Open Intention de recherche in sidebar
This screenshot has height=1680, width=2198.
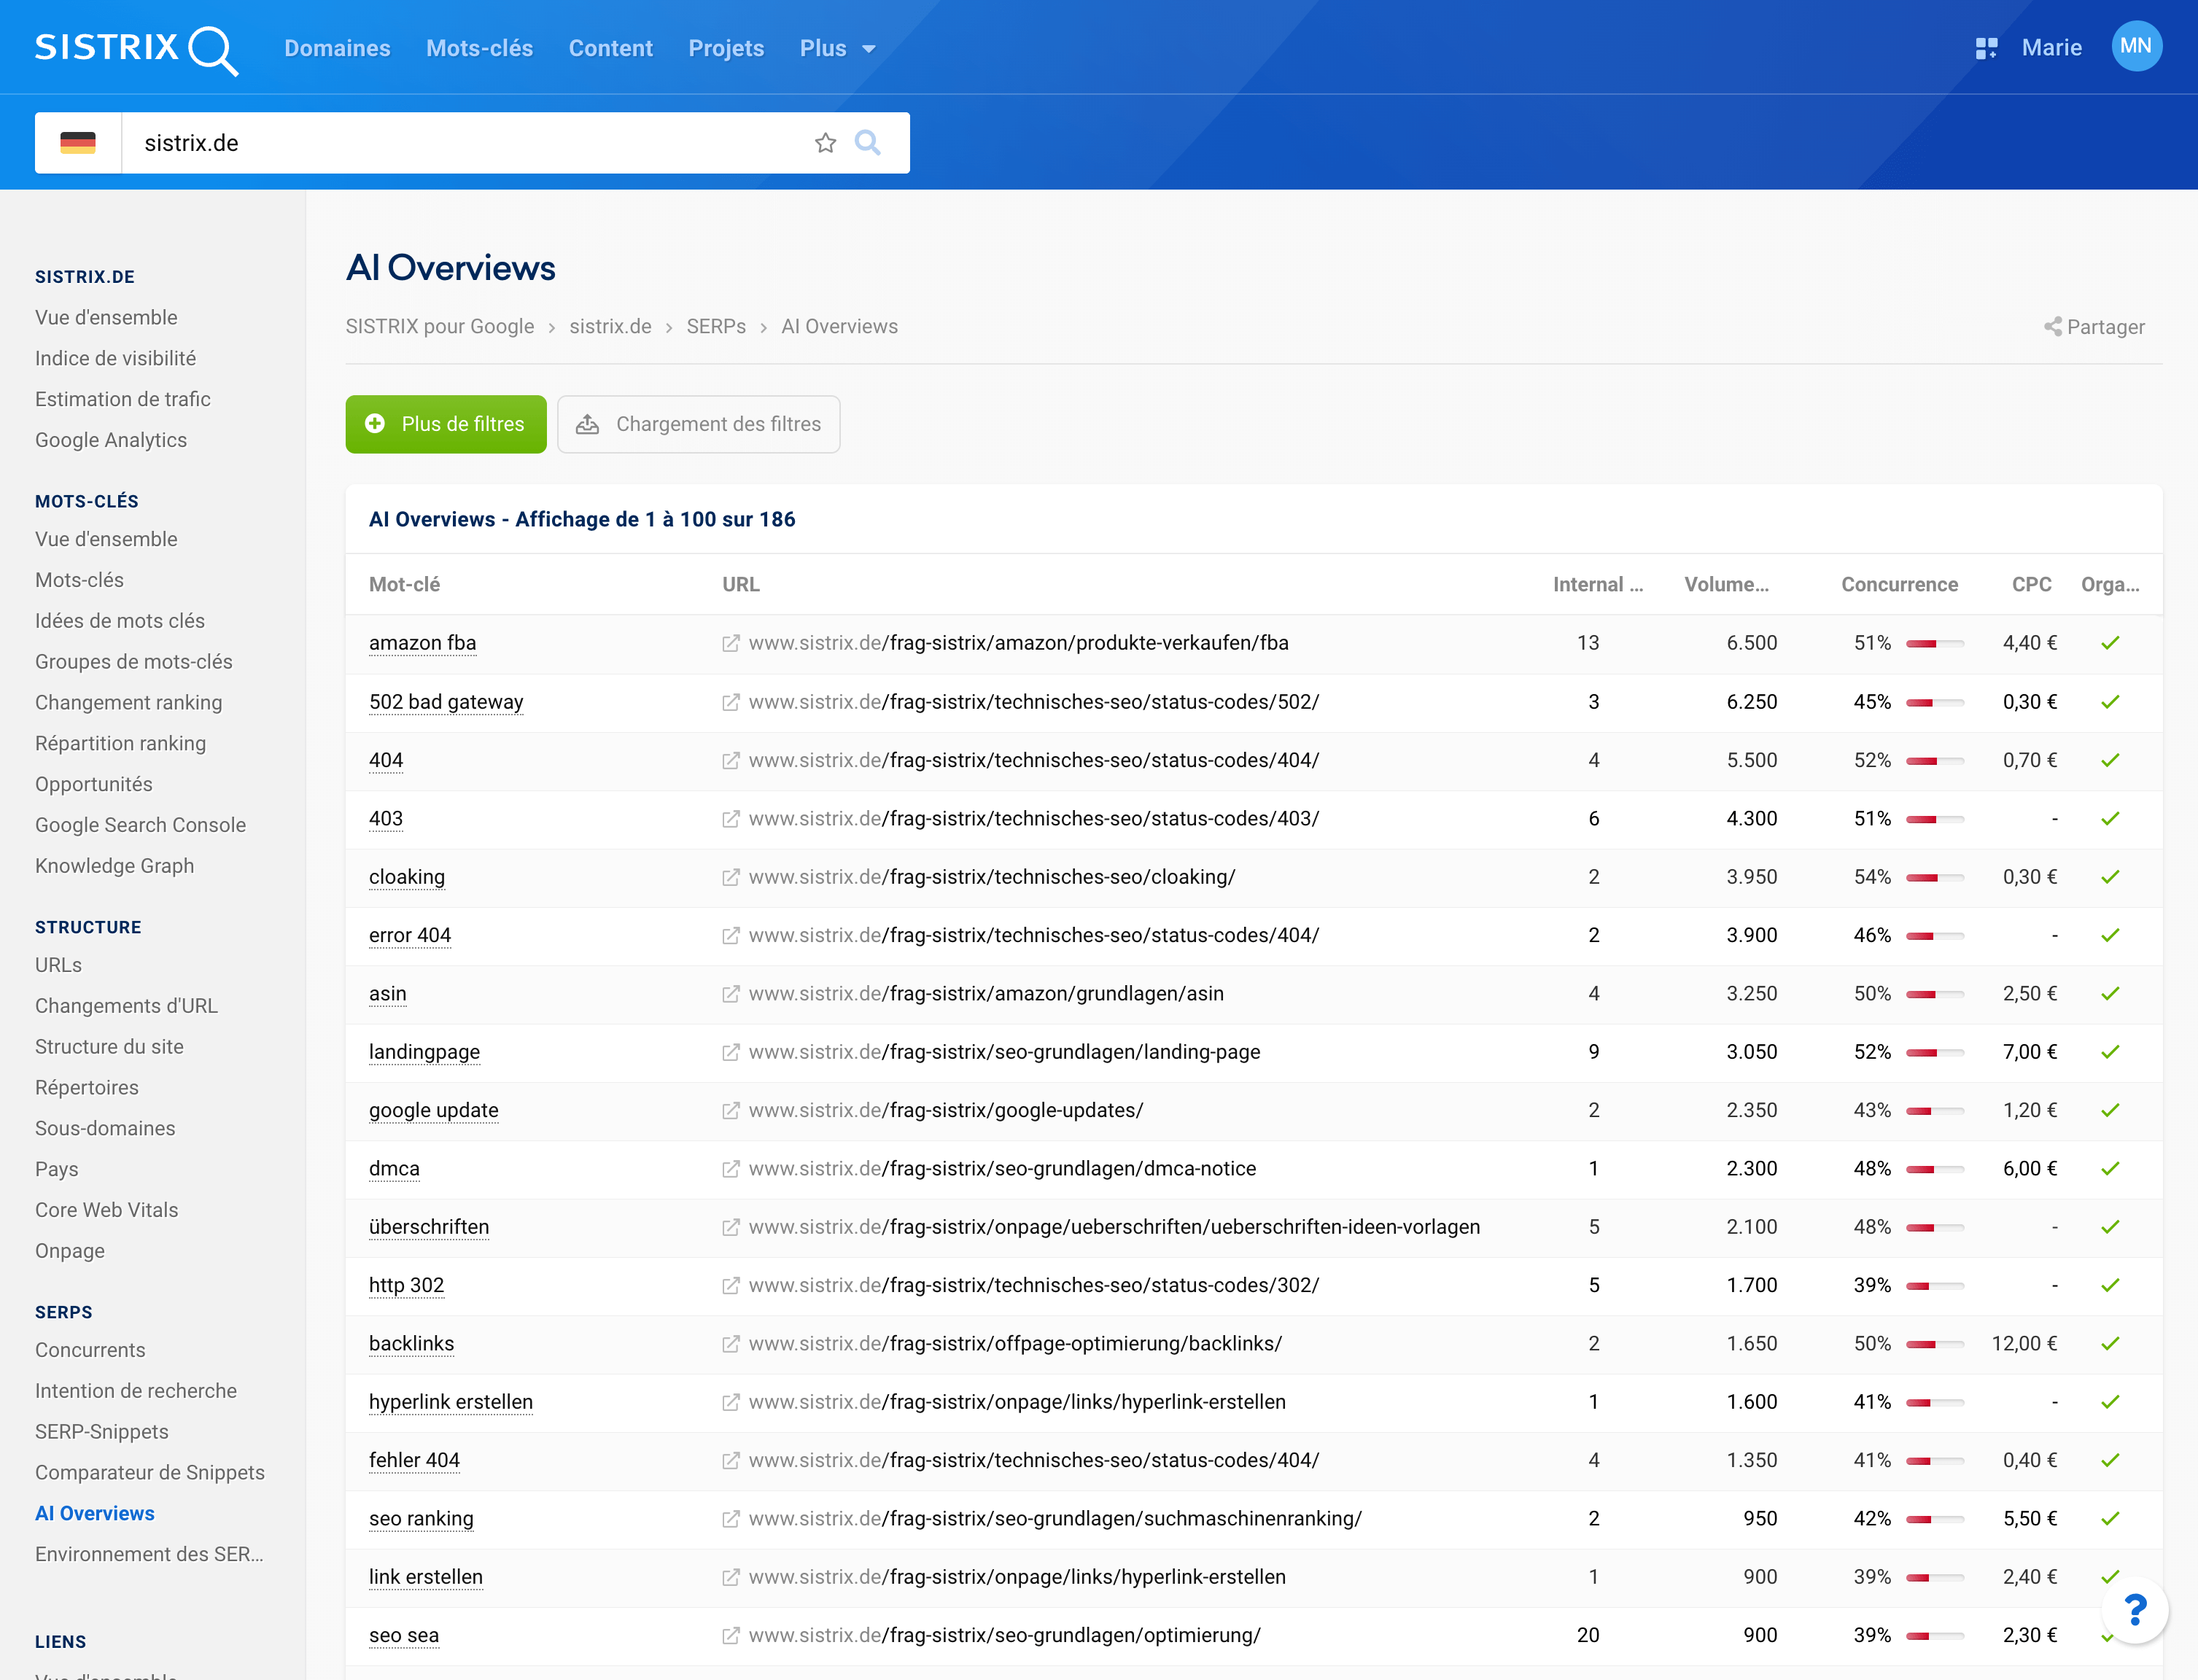point(136,1391)
